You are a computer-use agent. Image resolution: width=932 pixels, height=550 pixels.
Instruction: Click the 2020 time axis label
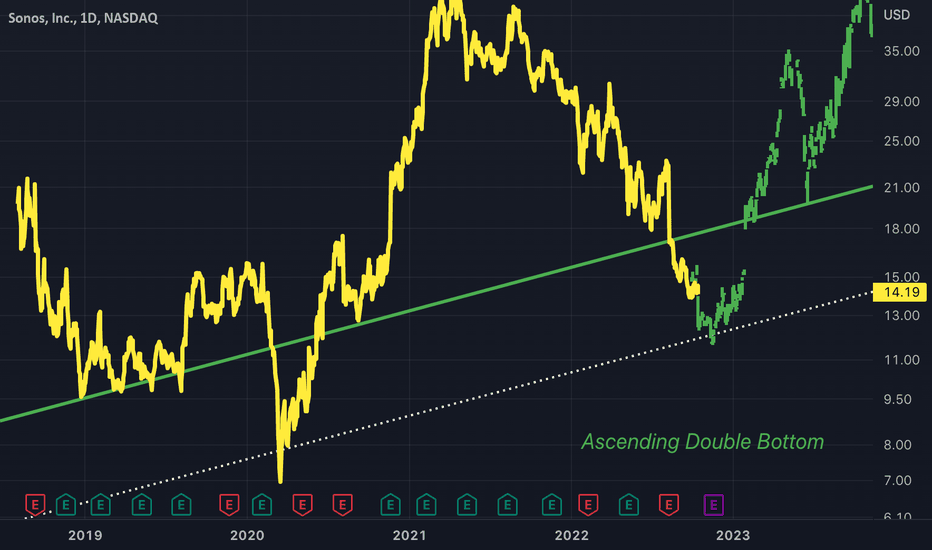click(x=247, y=536)
